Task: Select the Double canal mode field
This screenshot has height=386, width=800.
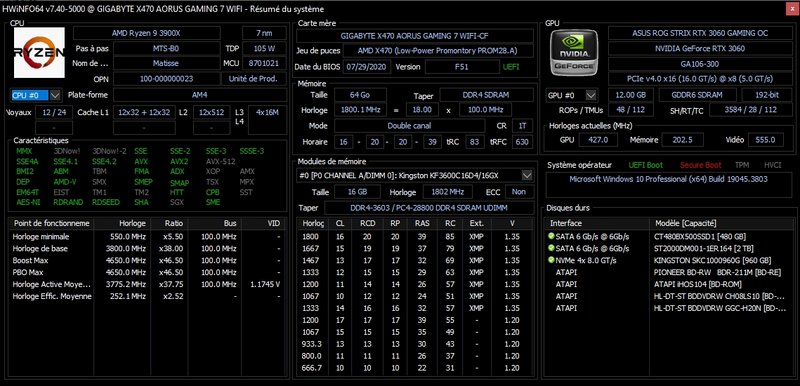Action: pos(409,125)
